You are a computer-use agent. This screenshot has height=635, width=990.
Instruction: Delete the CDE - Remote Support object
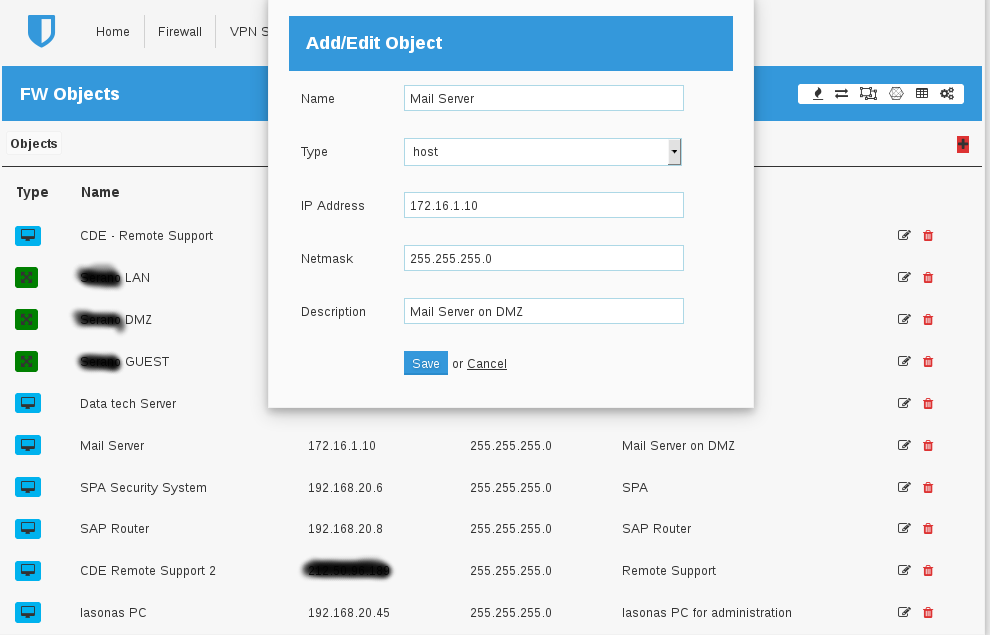(x=928, y=236)
